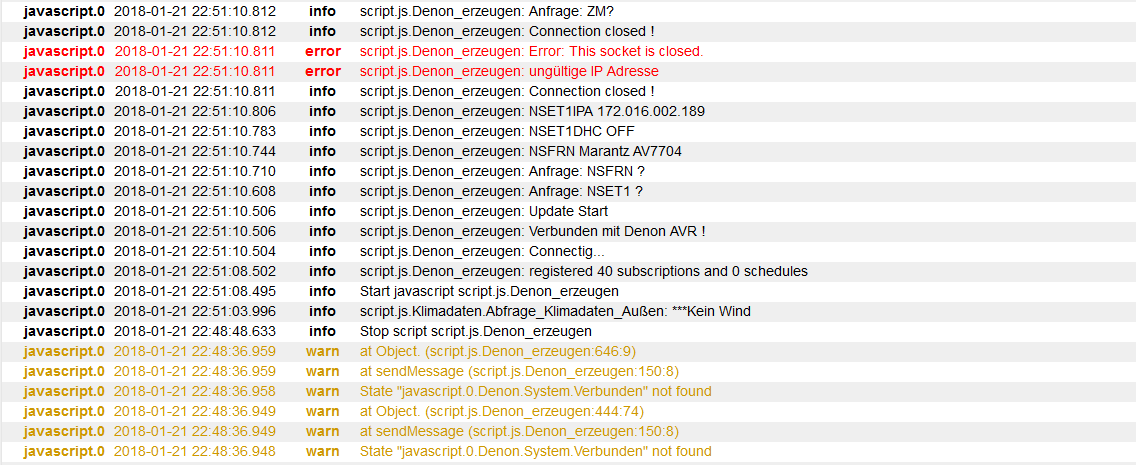This screenshot has height=465, width=1136.
Task: Select the 'ungültige IP Adresse' error message
Action: [509, 71]
